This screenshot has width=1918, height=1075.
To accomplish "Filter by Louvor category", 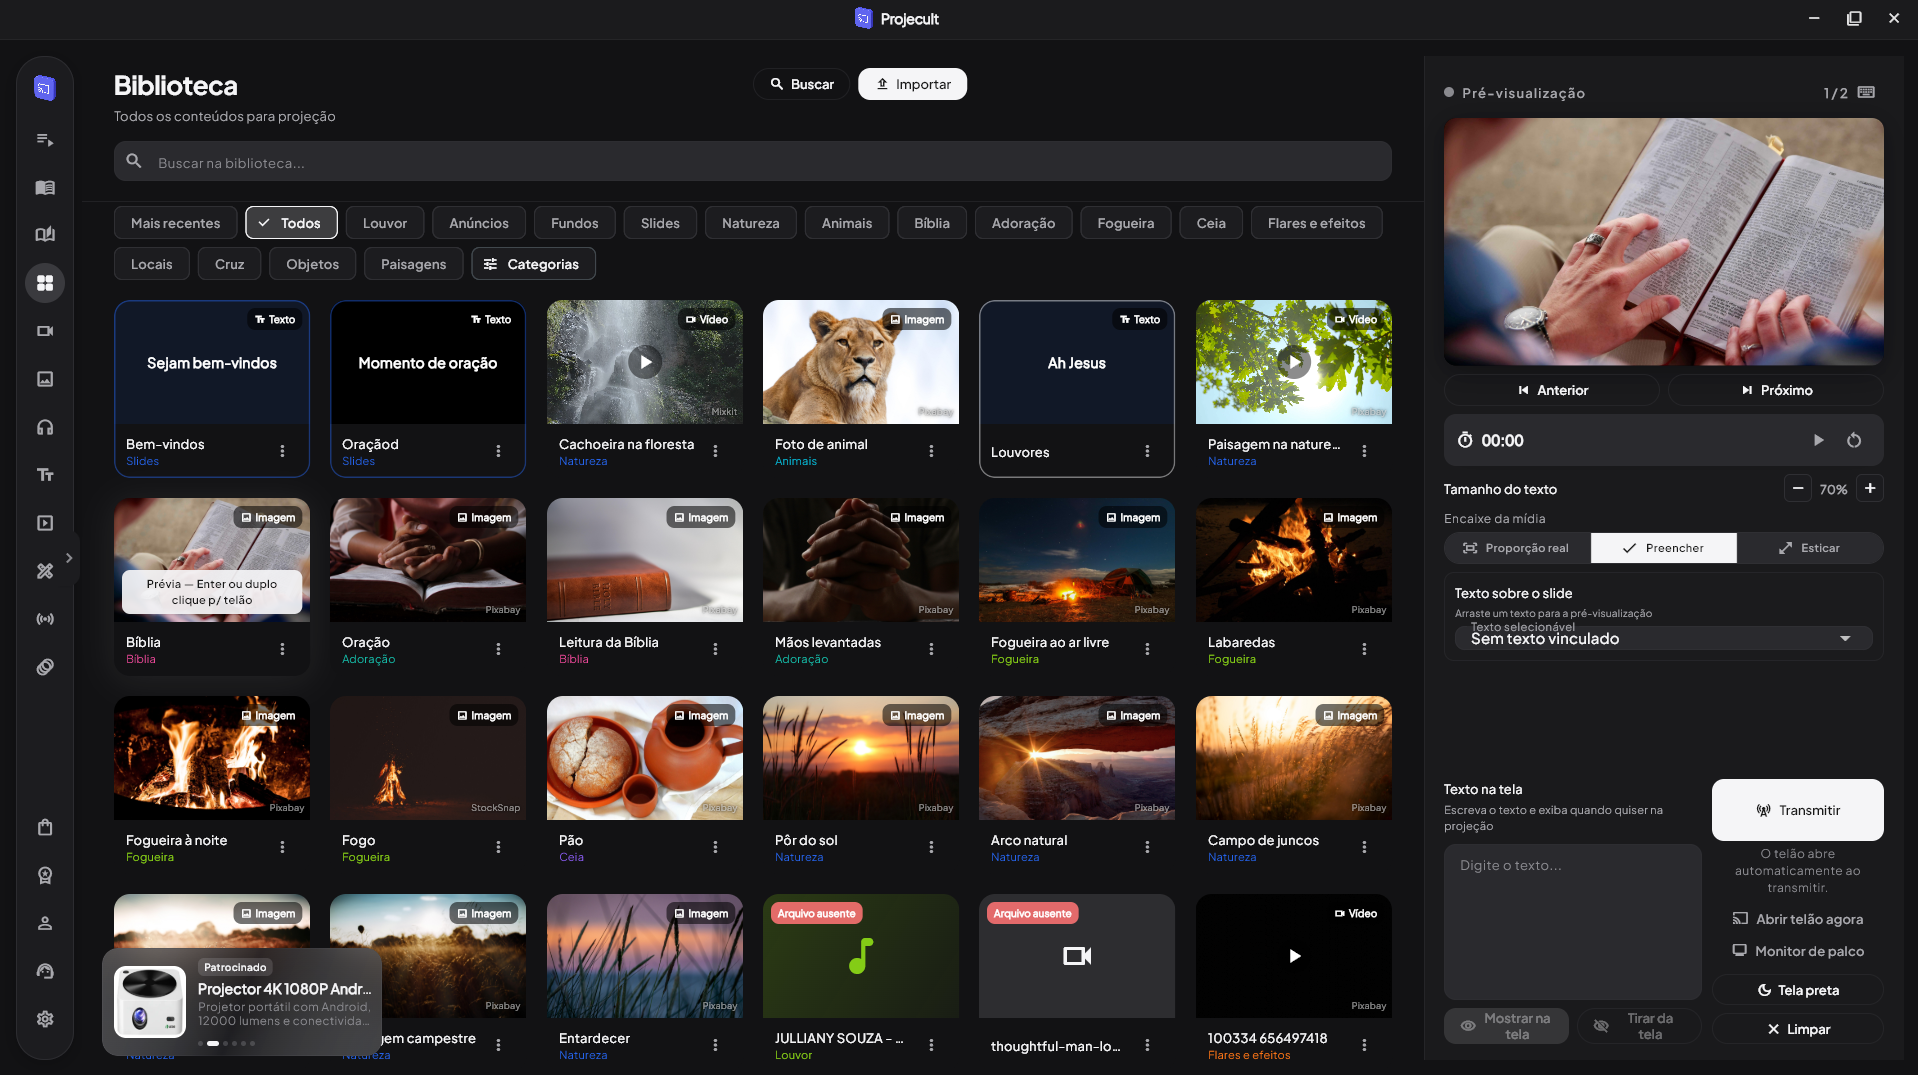I will 384,223.
